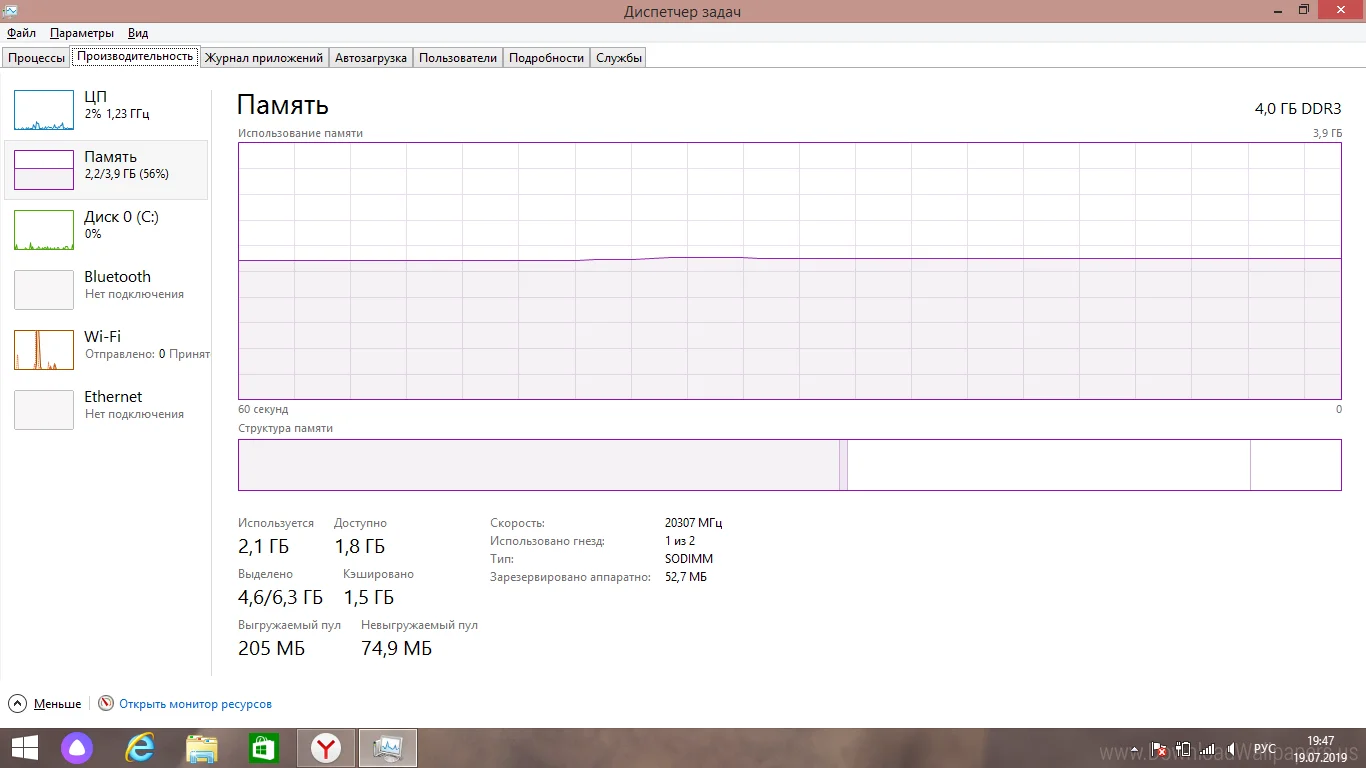Click the memory composition bar (Структура памяти)
Image resolution: width=1366 pixels, height=768 pixels.
click(789, 465)
